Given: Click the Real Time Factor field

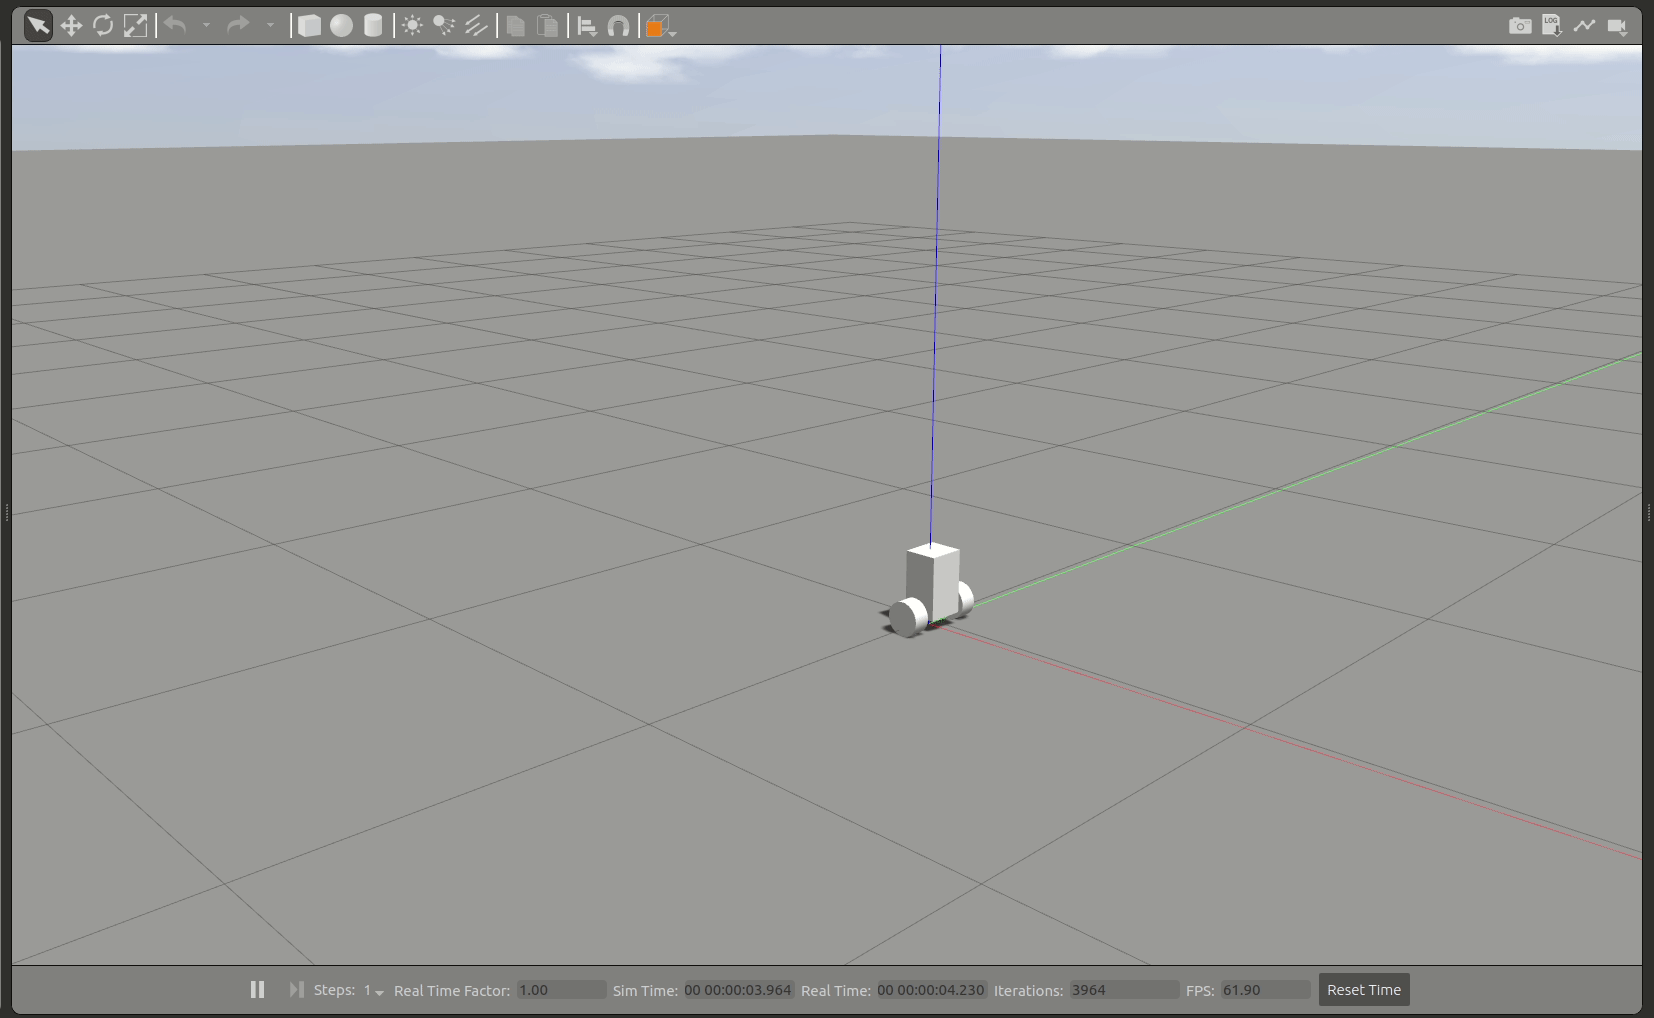Looking at the screenshot, I should [561, 990].
